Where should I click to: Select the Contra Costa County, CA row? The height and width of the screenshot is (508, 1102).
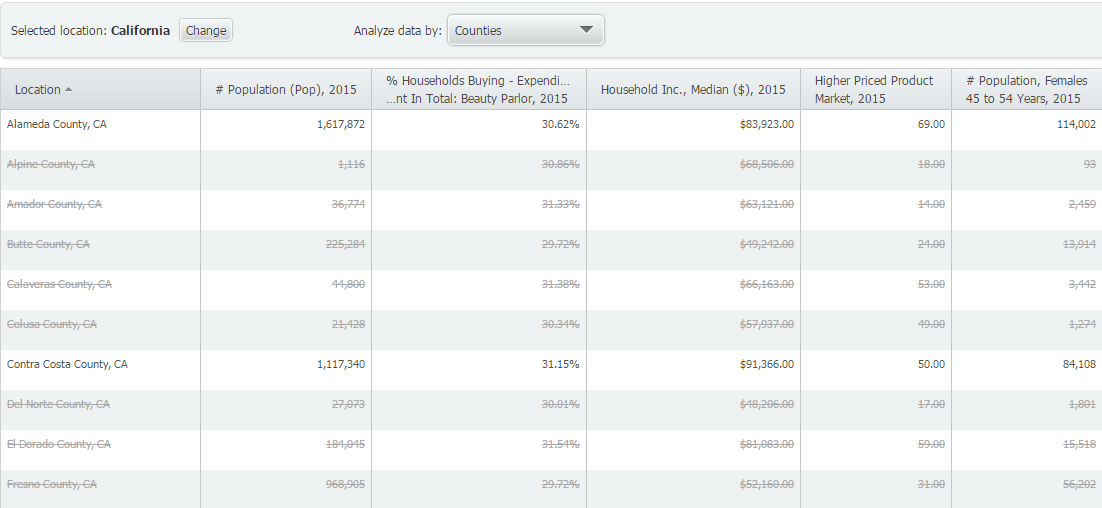click(67, 364)
